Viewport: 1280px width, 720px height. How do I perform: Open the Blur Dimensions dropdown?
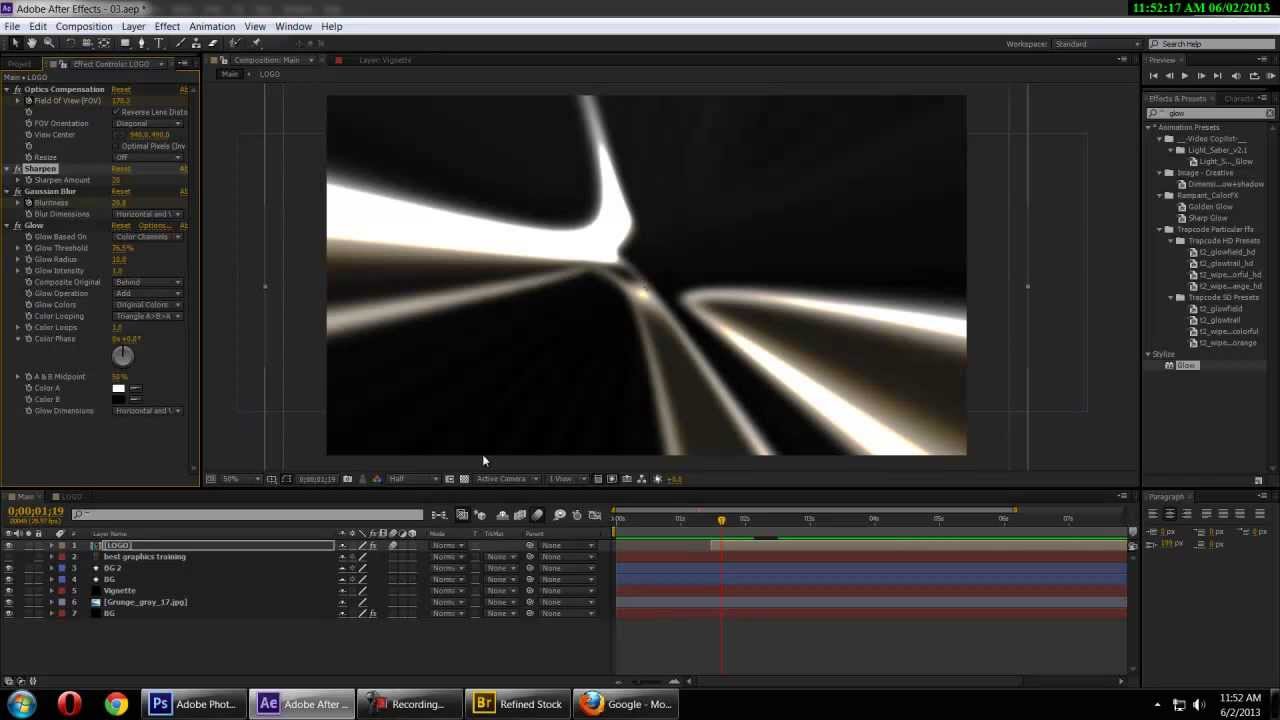148,214
